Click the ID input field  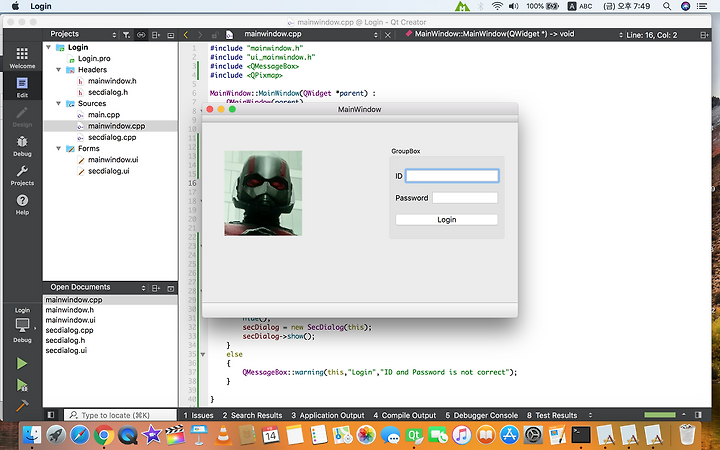(x=452, y=176)
